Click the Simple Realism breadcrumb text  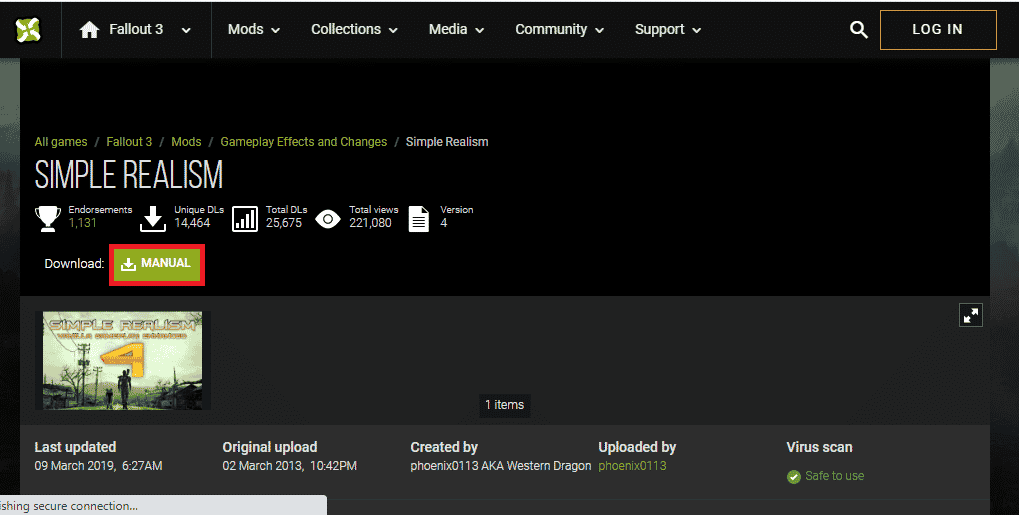[447, 142]
